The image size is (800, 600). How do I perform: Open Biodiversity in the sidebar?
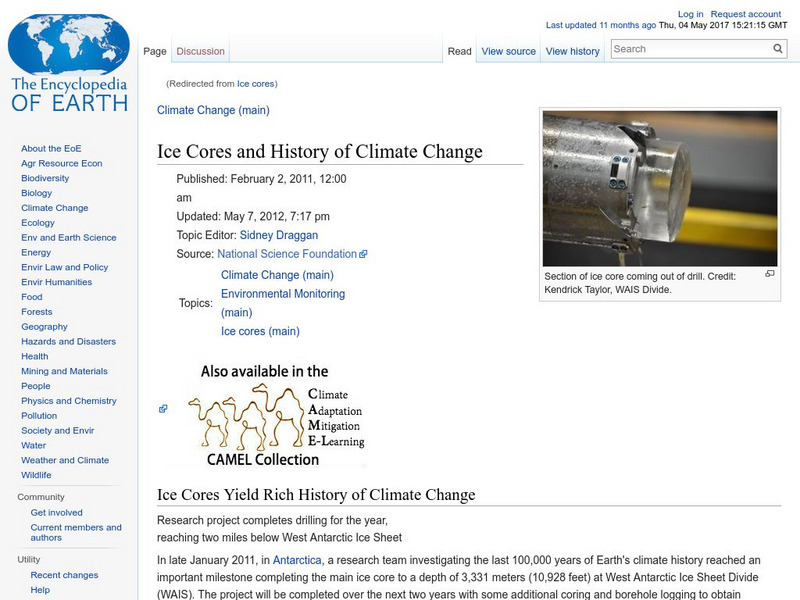point(46,178)
